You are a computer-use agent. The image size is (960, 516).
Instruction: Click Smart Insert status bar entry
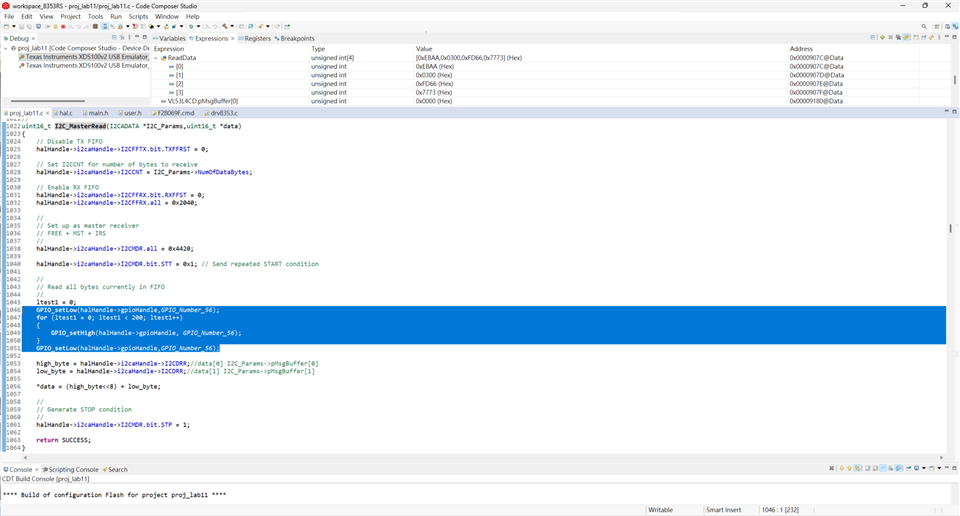tap(724, 510)
